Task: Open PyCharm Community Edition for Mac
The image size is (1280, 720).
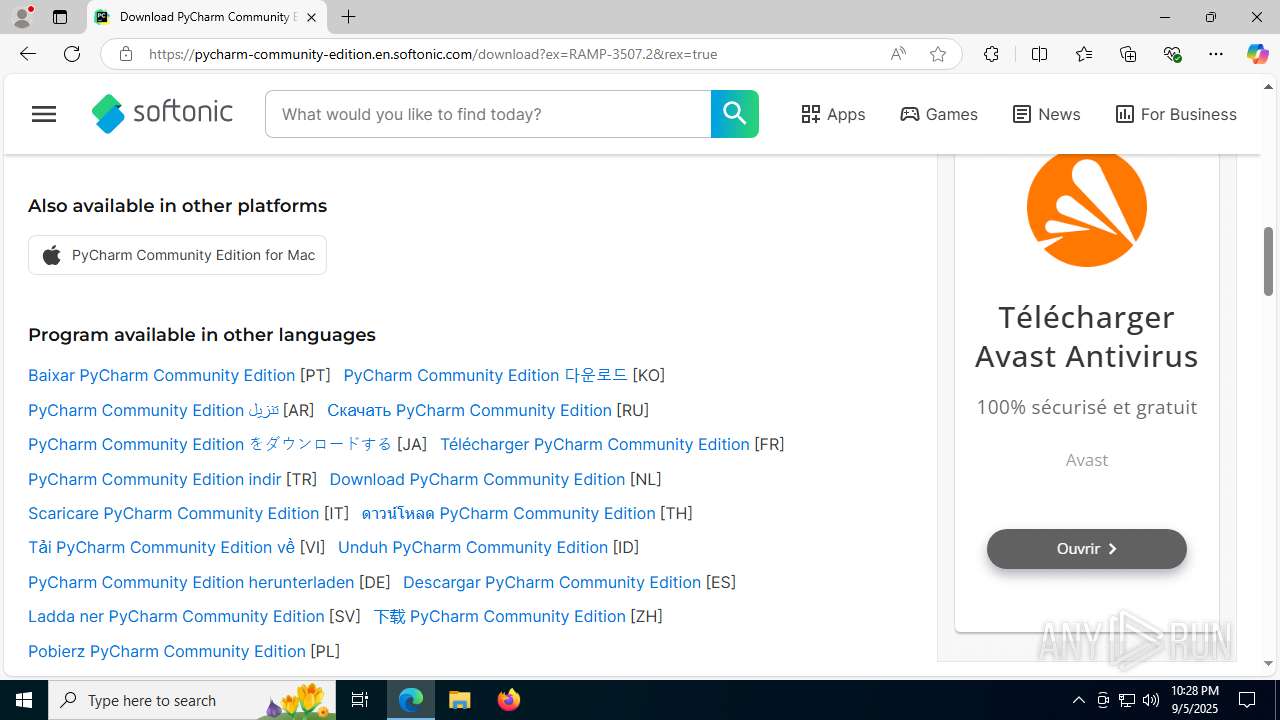Action: pos(177,255)
